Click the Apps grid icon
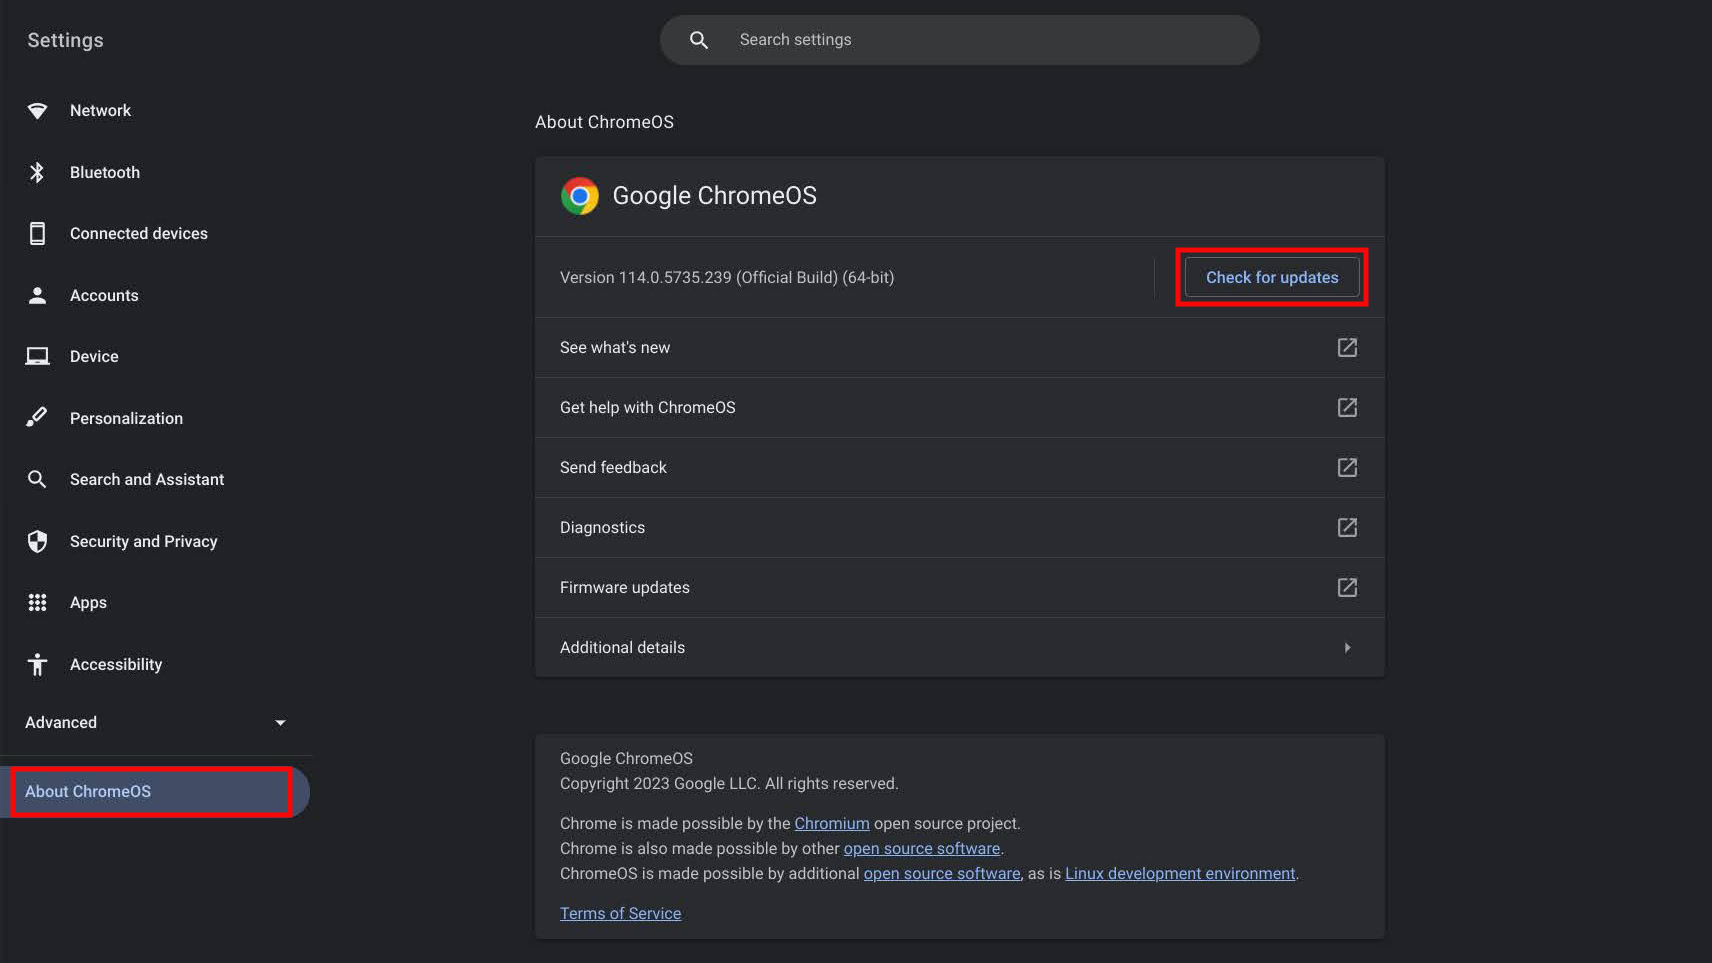Viewport: 1712px width, 963px height. [x=37, y=602]
